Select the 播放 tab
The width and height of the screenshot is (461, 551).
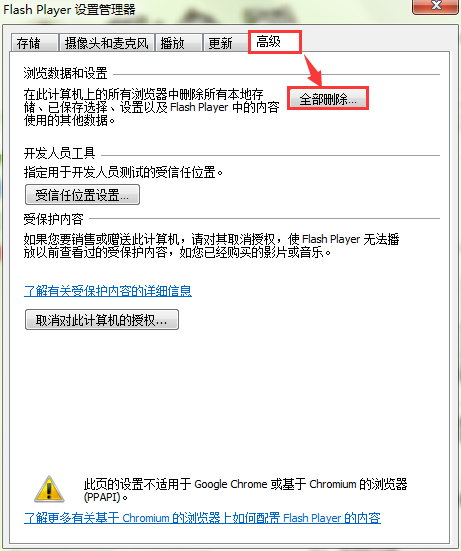point(179,43)
